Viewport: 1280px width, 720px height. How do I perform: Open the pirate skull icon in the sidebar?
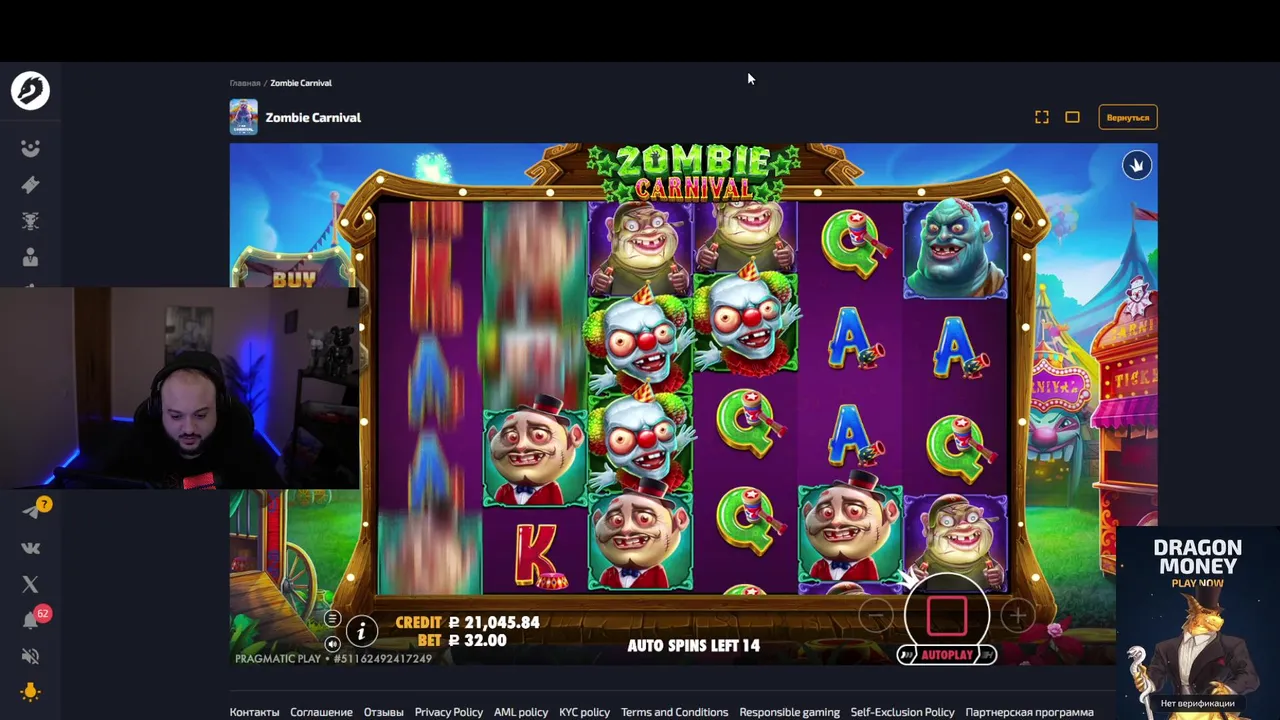[x=30, y=221]
